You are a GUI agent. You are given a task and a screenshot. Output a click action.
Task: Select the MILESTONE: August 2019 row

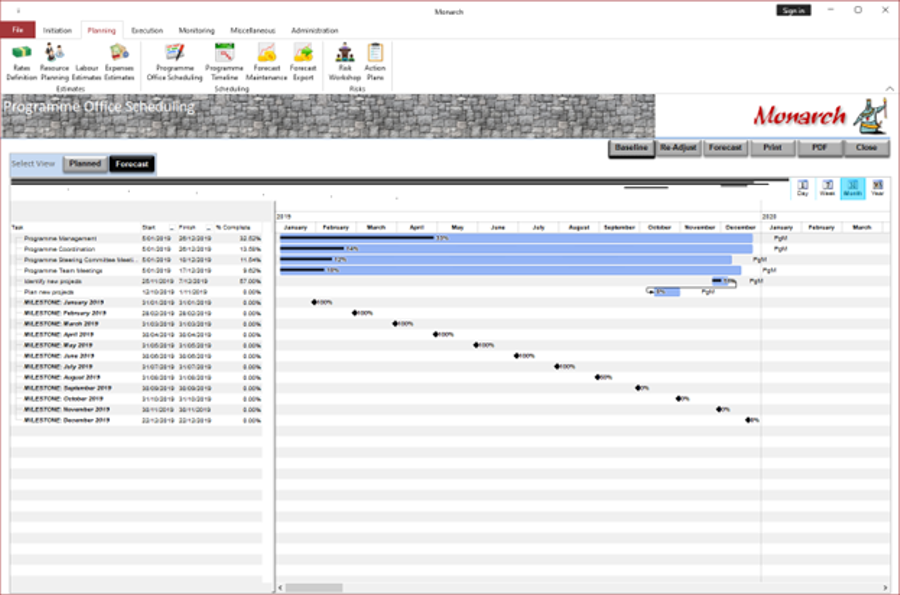coord(137,378)
